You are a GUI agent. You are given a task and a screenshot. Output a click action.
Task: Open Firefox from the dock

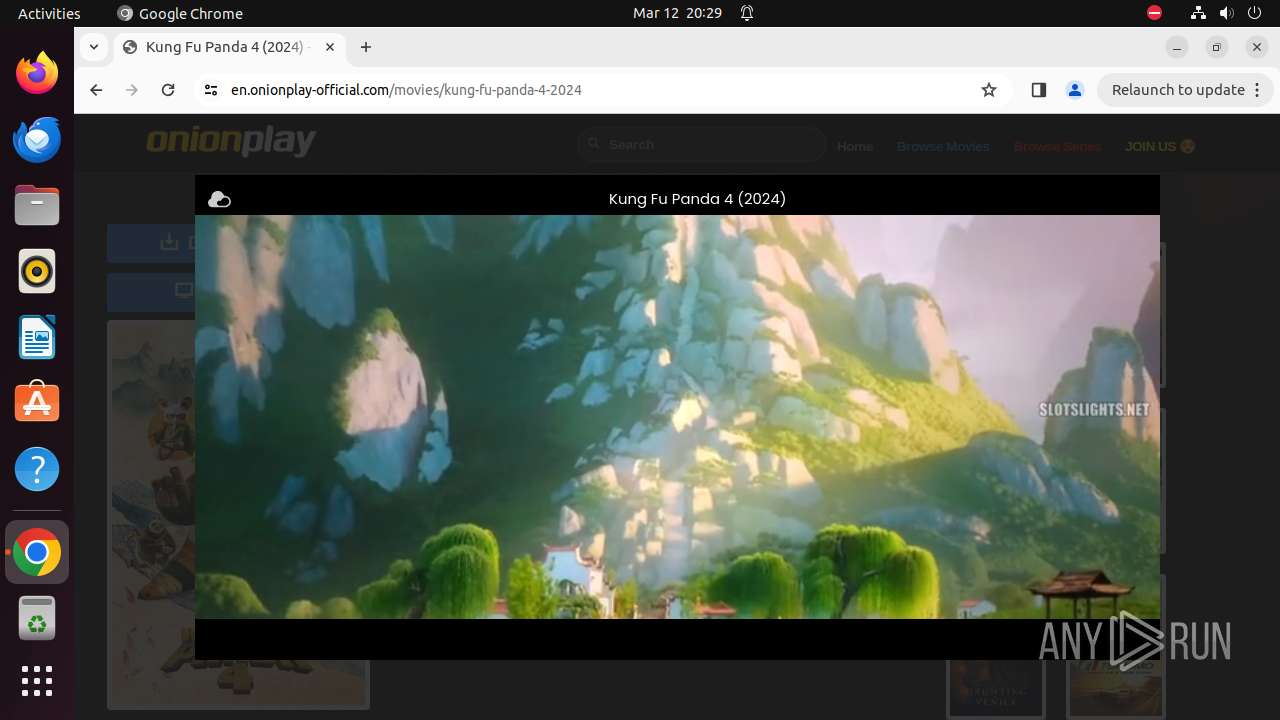click(x=37, y=73)
